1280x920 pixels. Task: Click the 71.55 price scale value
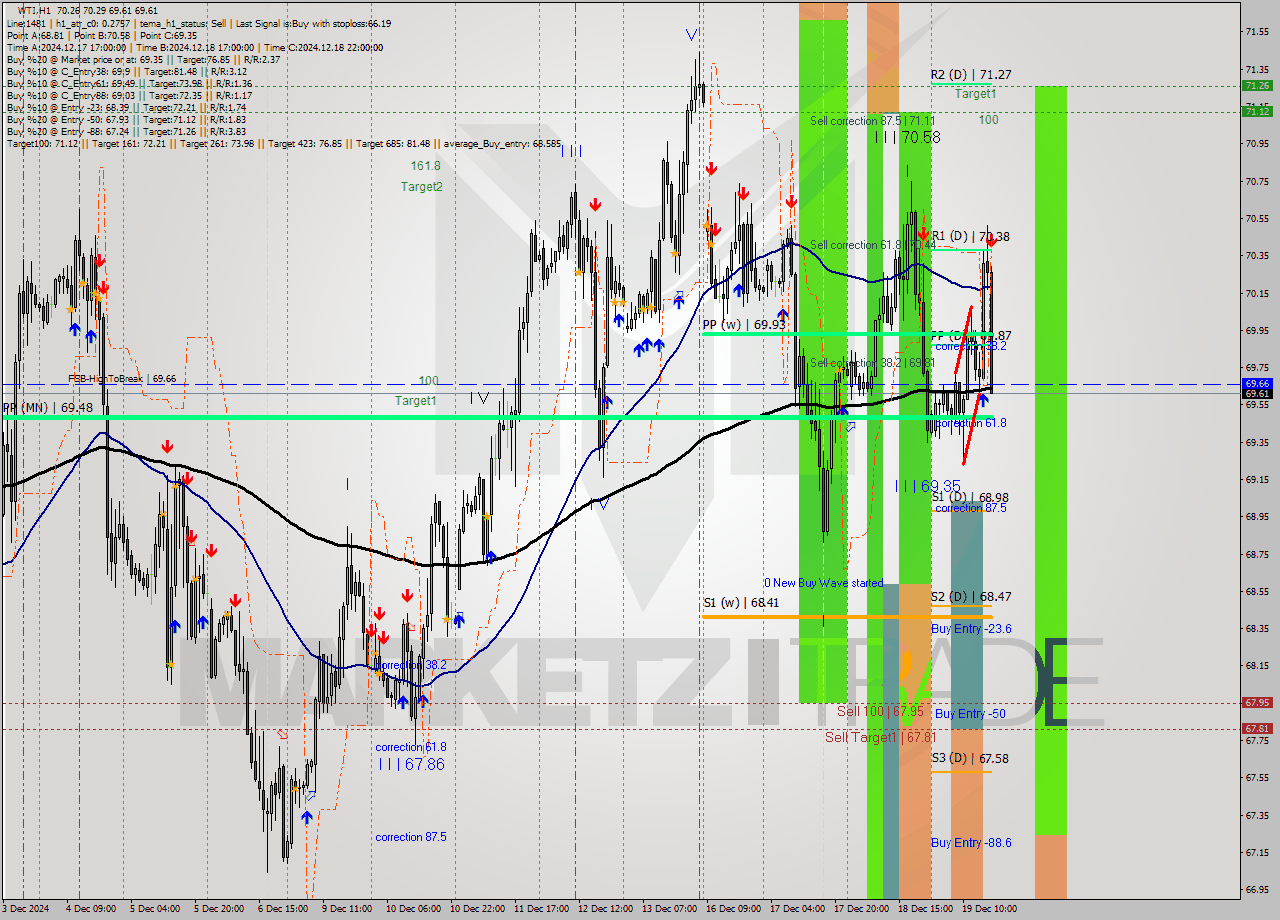pyautogui.click(x=1257, y=32)
